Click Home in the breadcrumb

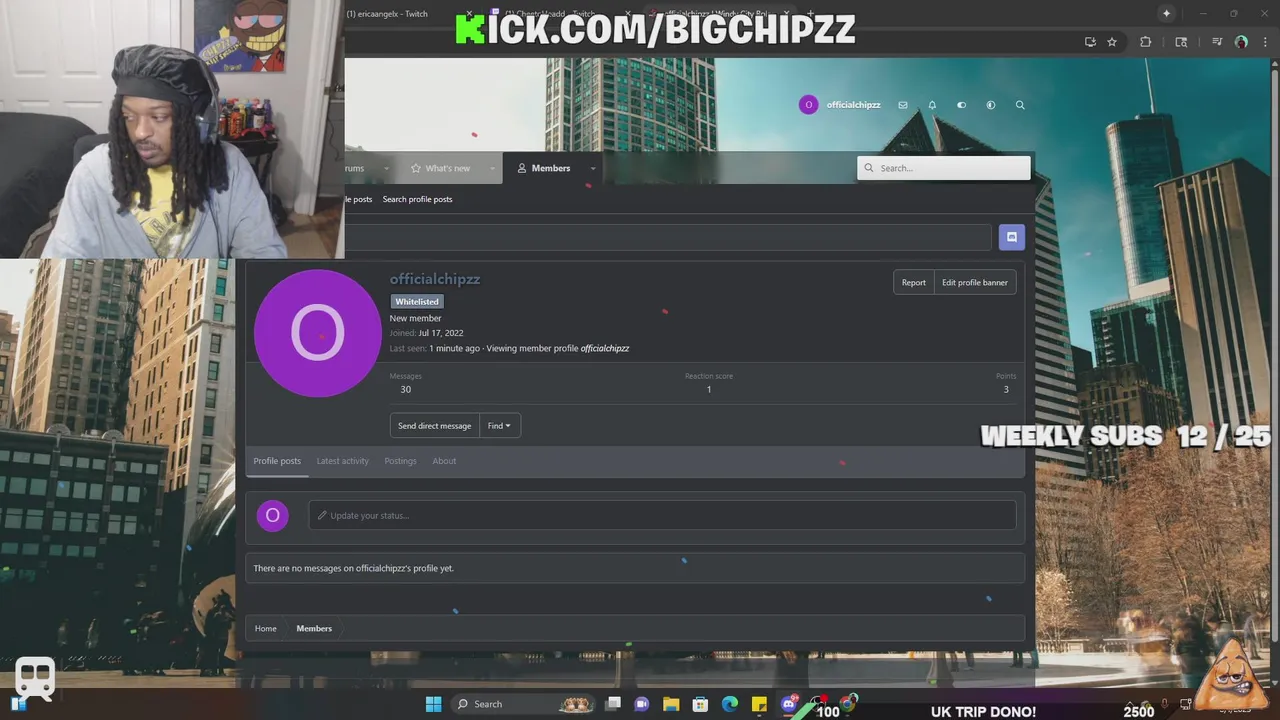pos(265,628)
